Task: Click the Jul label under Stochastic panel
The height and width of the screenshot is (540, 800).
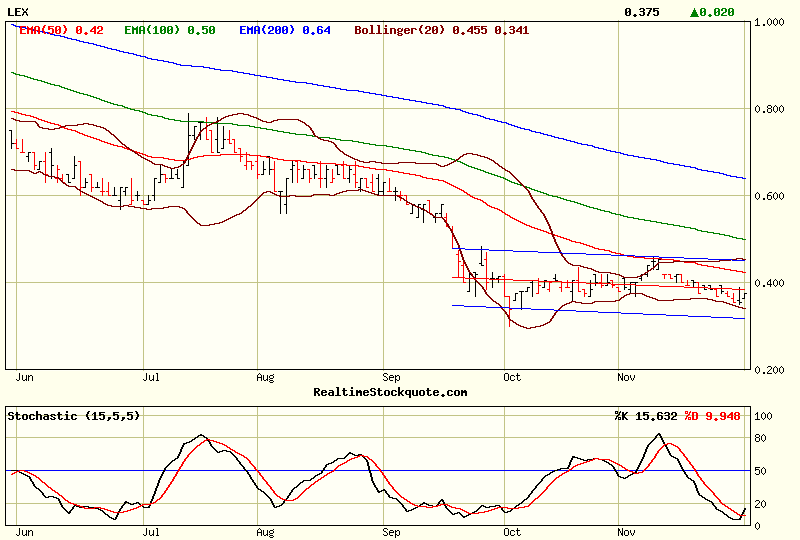Action: click(153, 534)
